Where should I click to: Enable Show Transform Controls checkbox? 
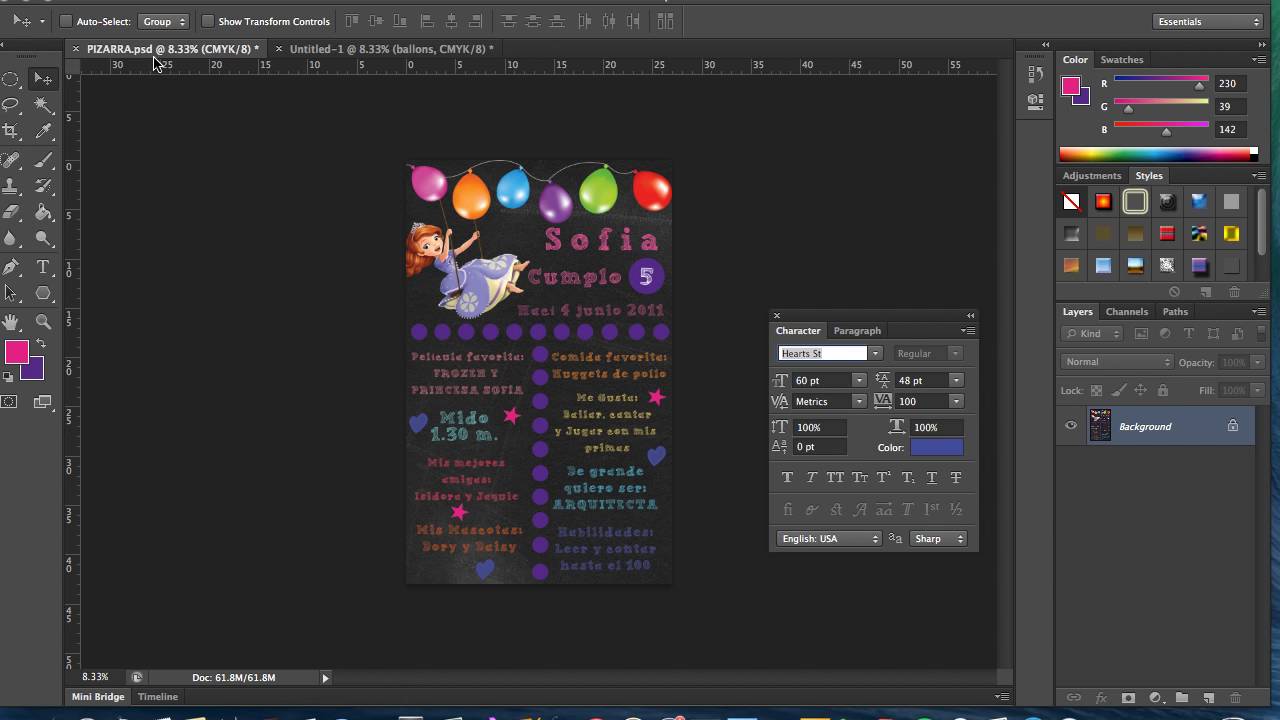click(208, 21)
